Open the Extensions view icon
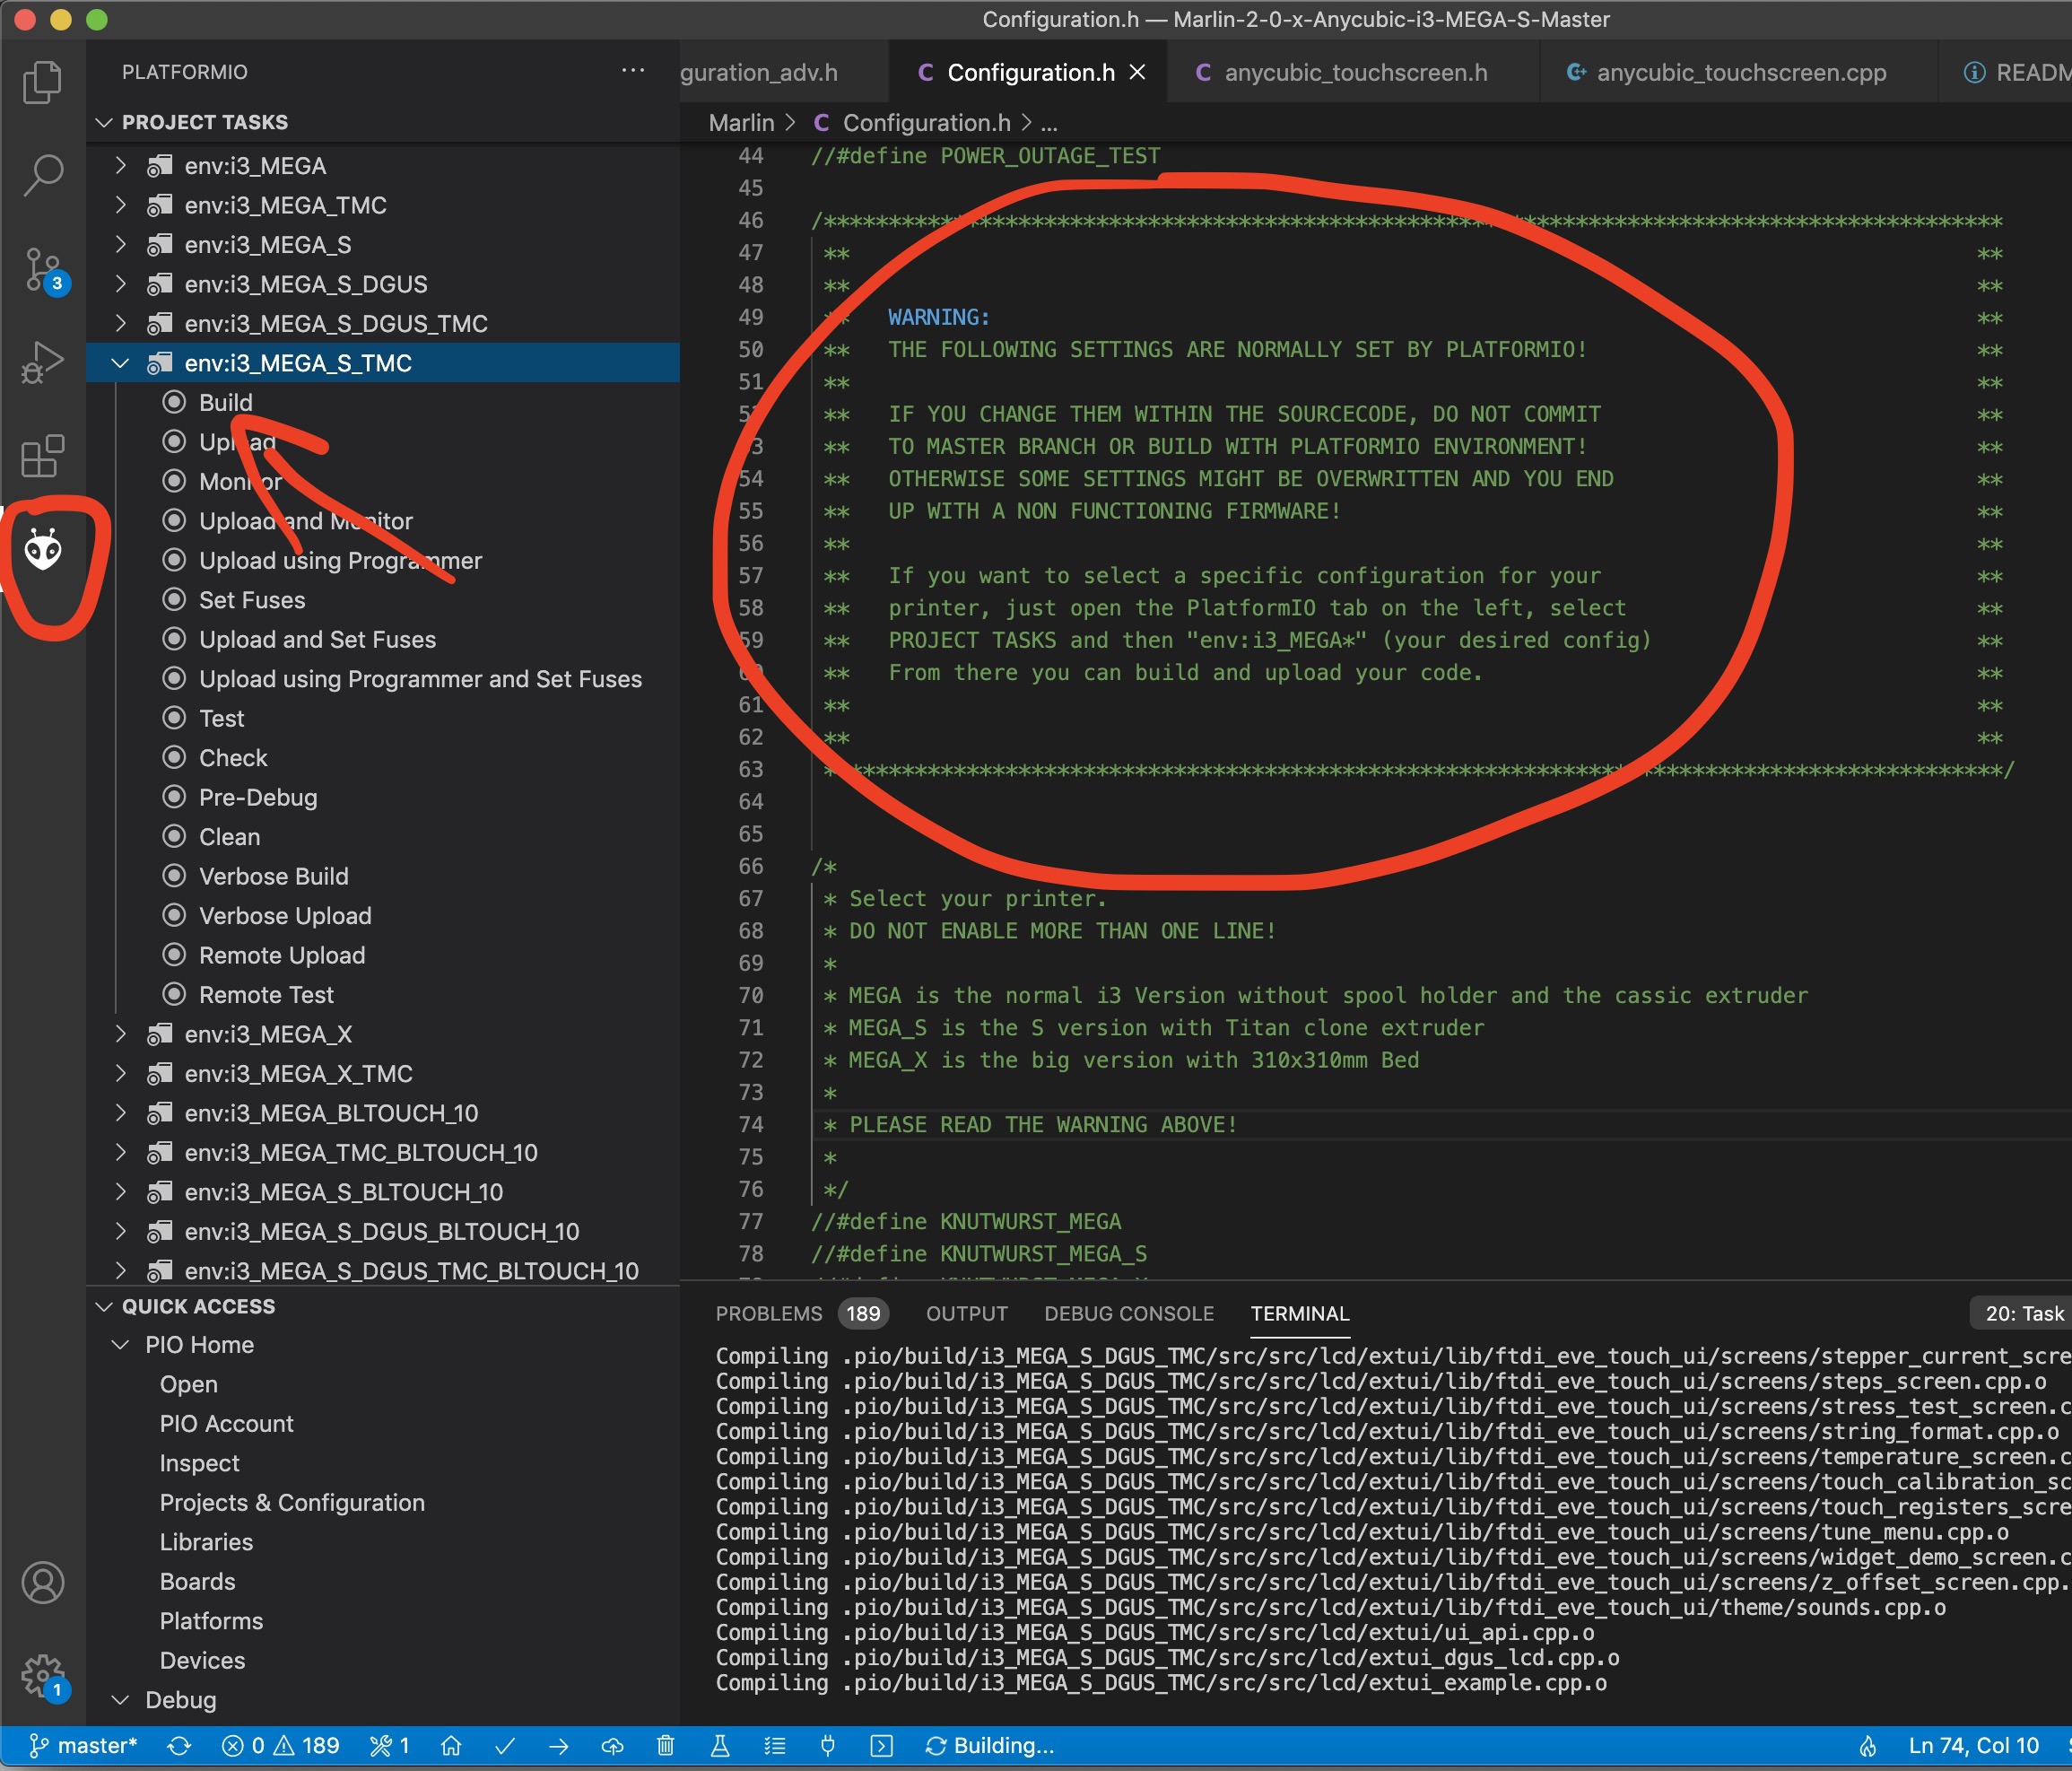Image resolution: width=2072 pixels, height=1771 pixels. 42,456
